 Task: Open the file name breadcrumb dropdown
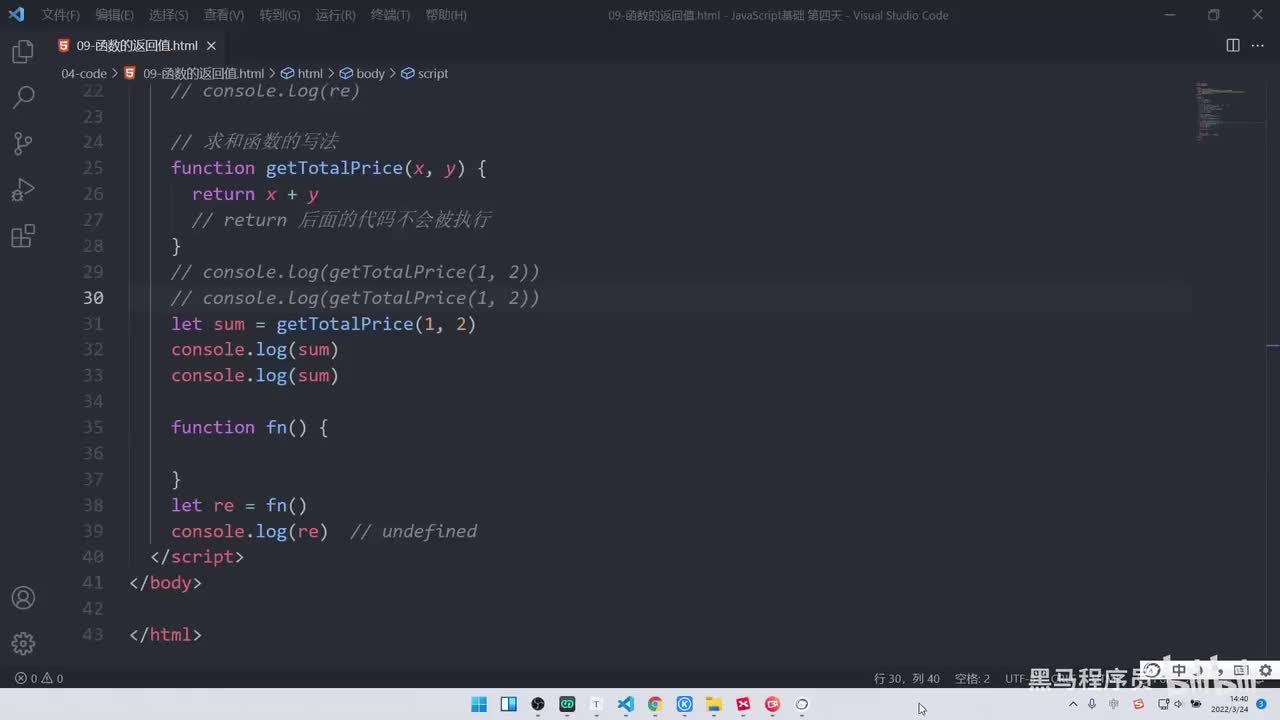tap(203, 73)
